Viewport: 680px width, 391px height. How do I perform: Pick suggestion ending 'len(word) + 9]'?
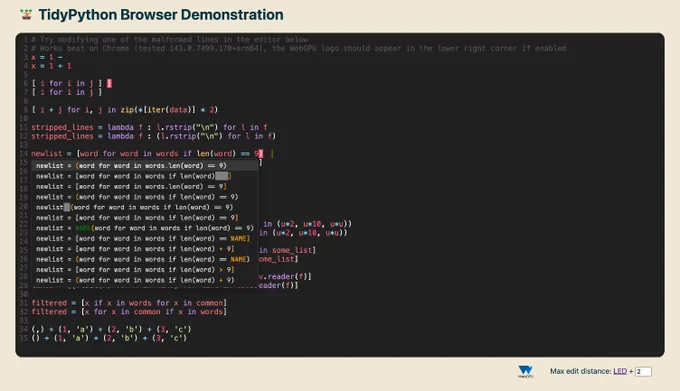pyautogui.click(x=145, y=249)
